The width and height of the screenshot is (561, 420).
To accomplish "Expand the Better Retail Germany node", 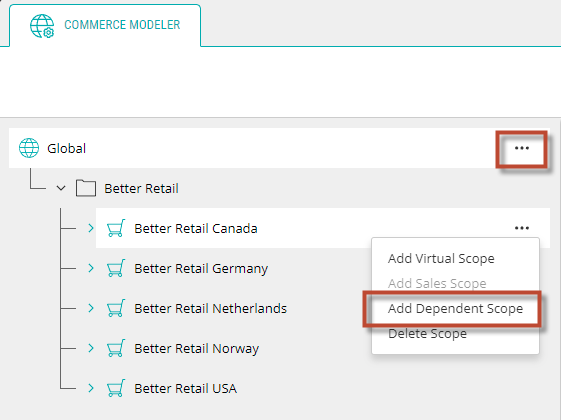I will 91,268.
